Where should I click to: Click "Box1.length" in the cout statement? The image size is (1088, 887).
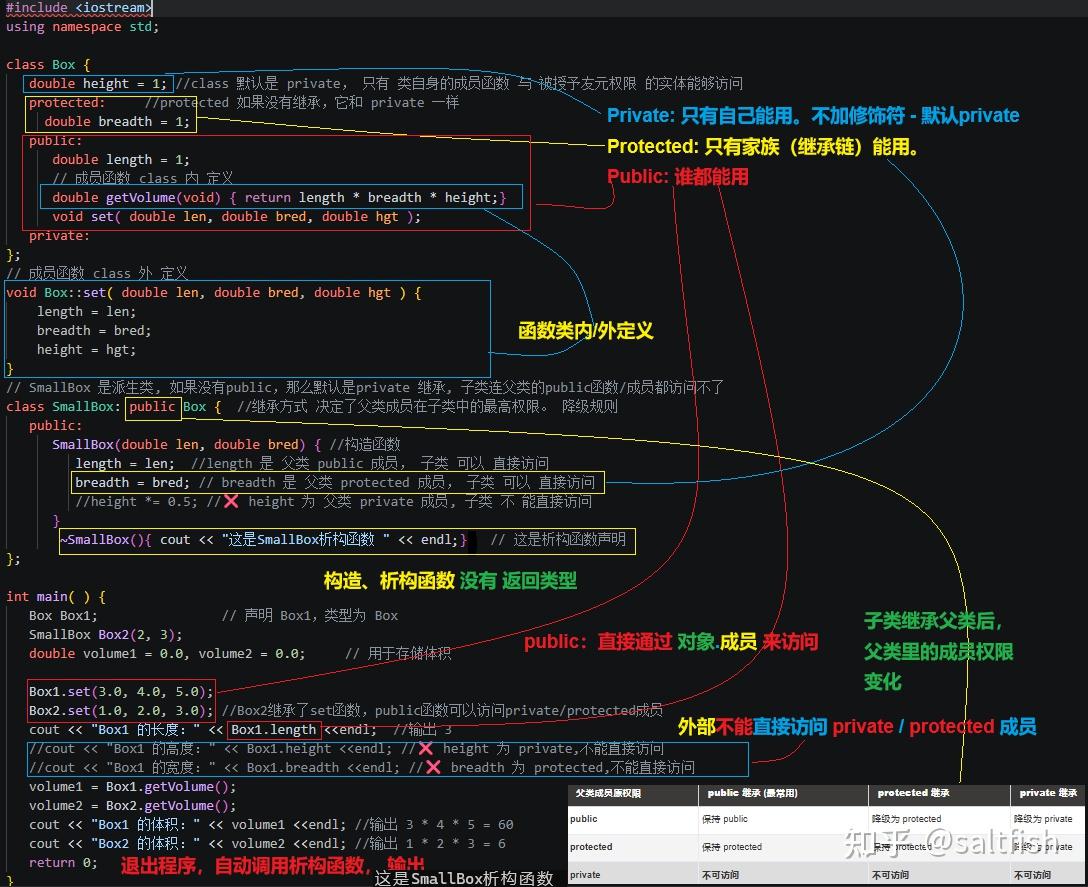click(273, 730)
